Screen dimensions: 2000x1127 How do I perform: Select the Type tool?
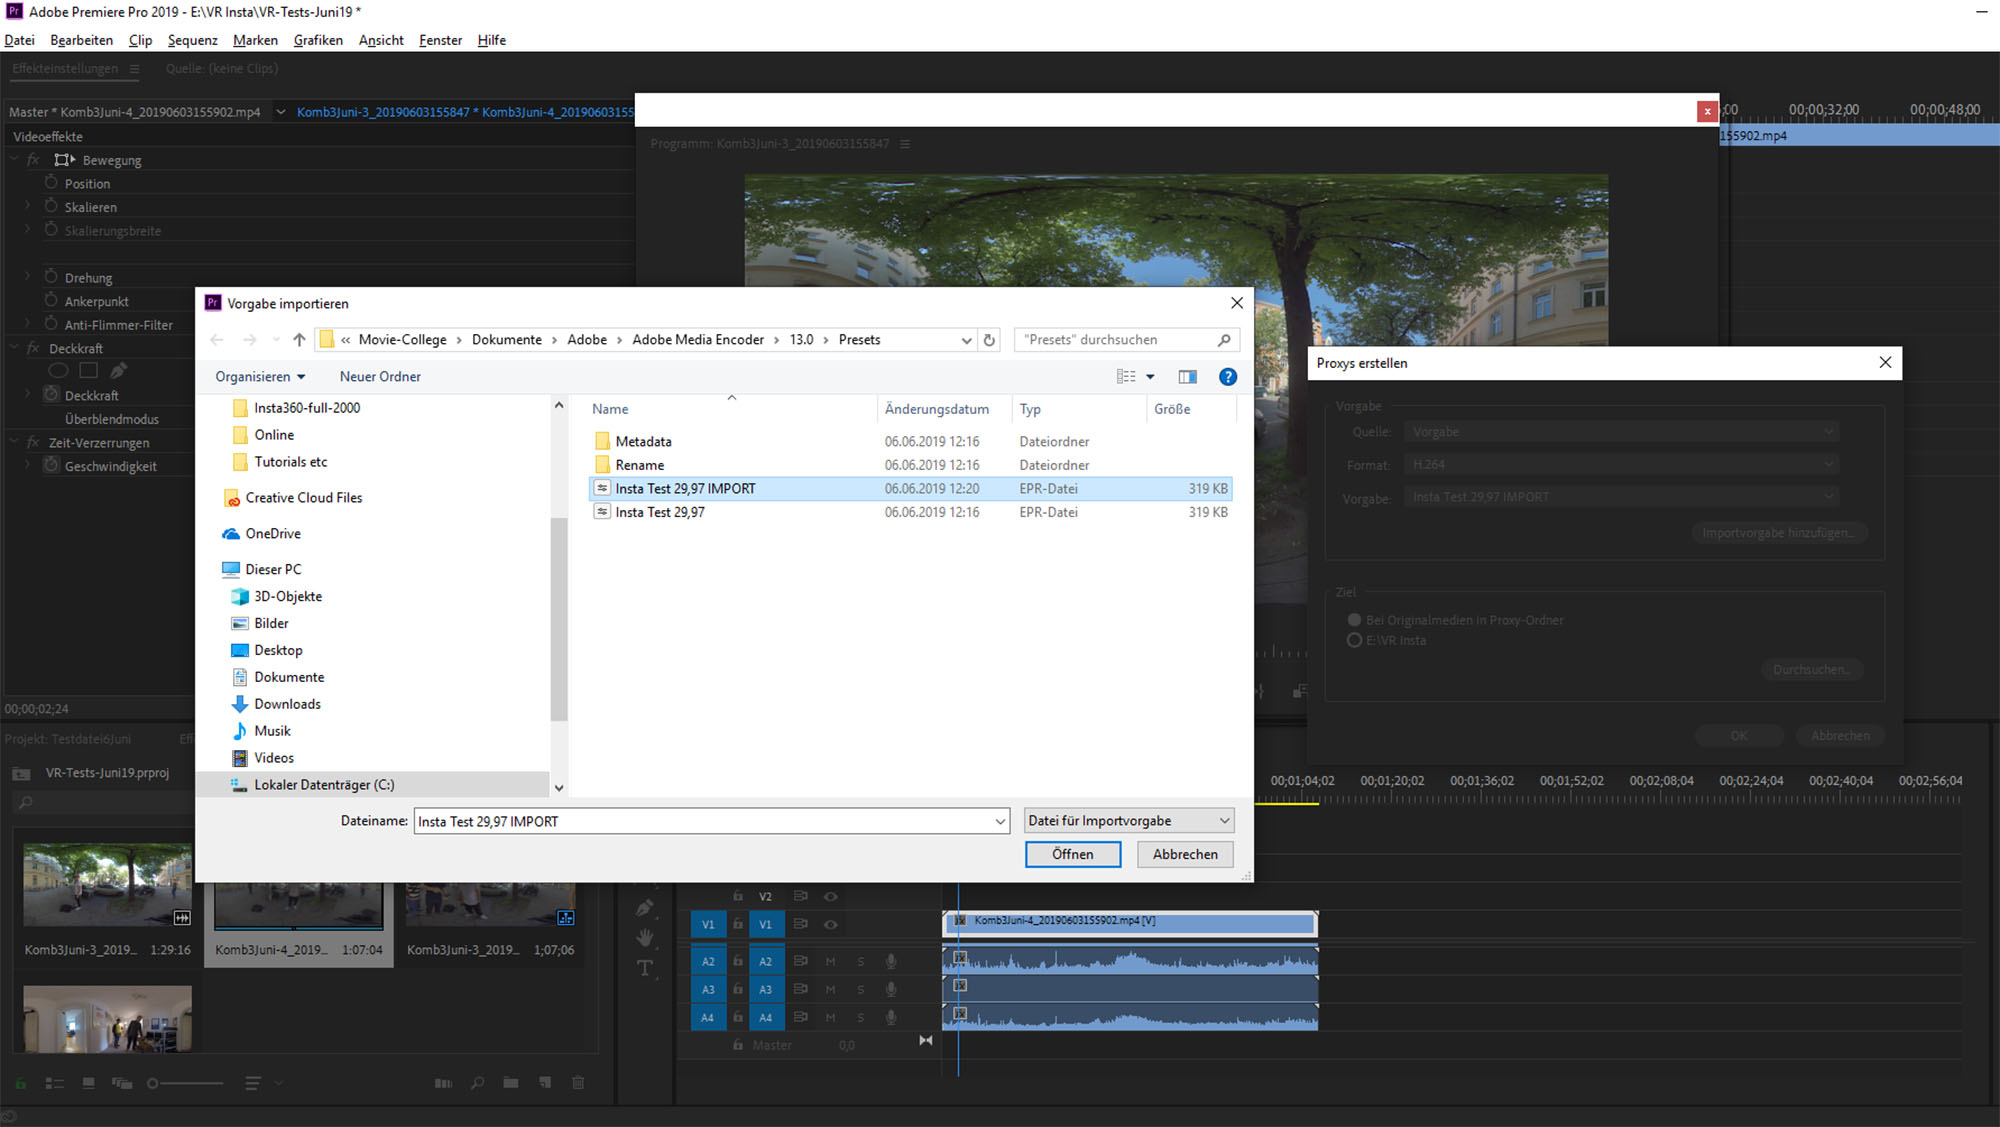coord(645,968)
